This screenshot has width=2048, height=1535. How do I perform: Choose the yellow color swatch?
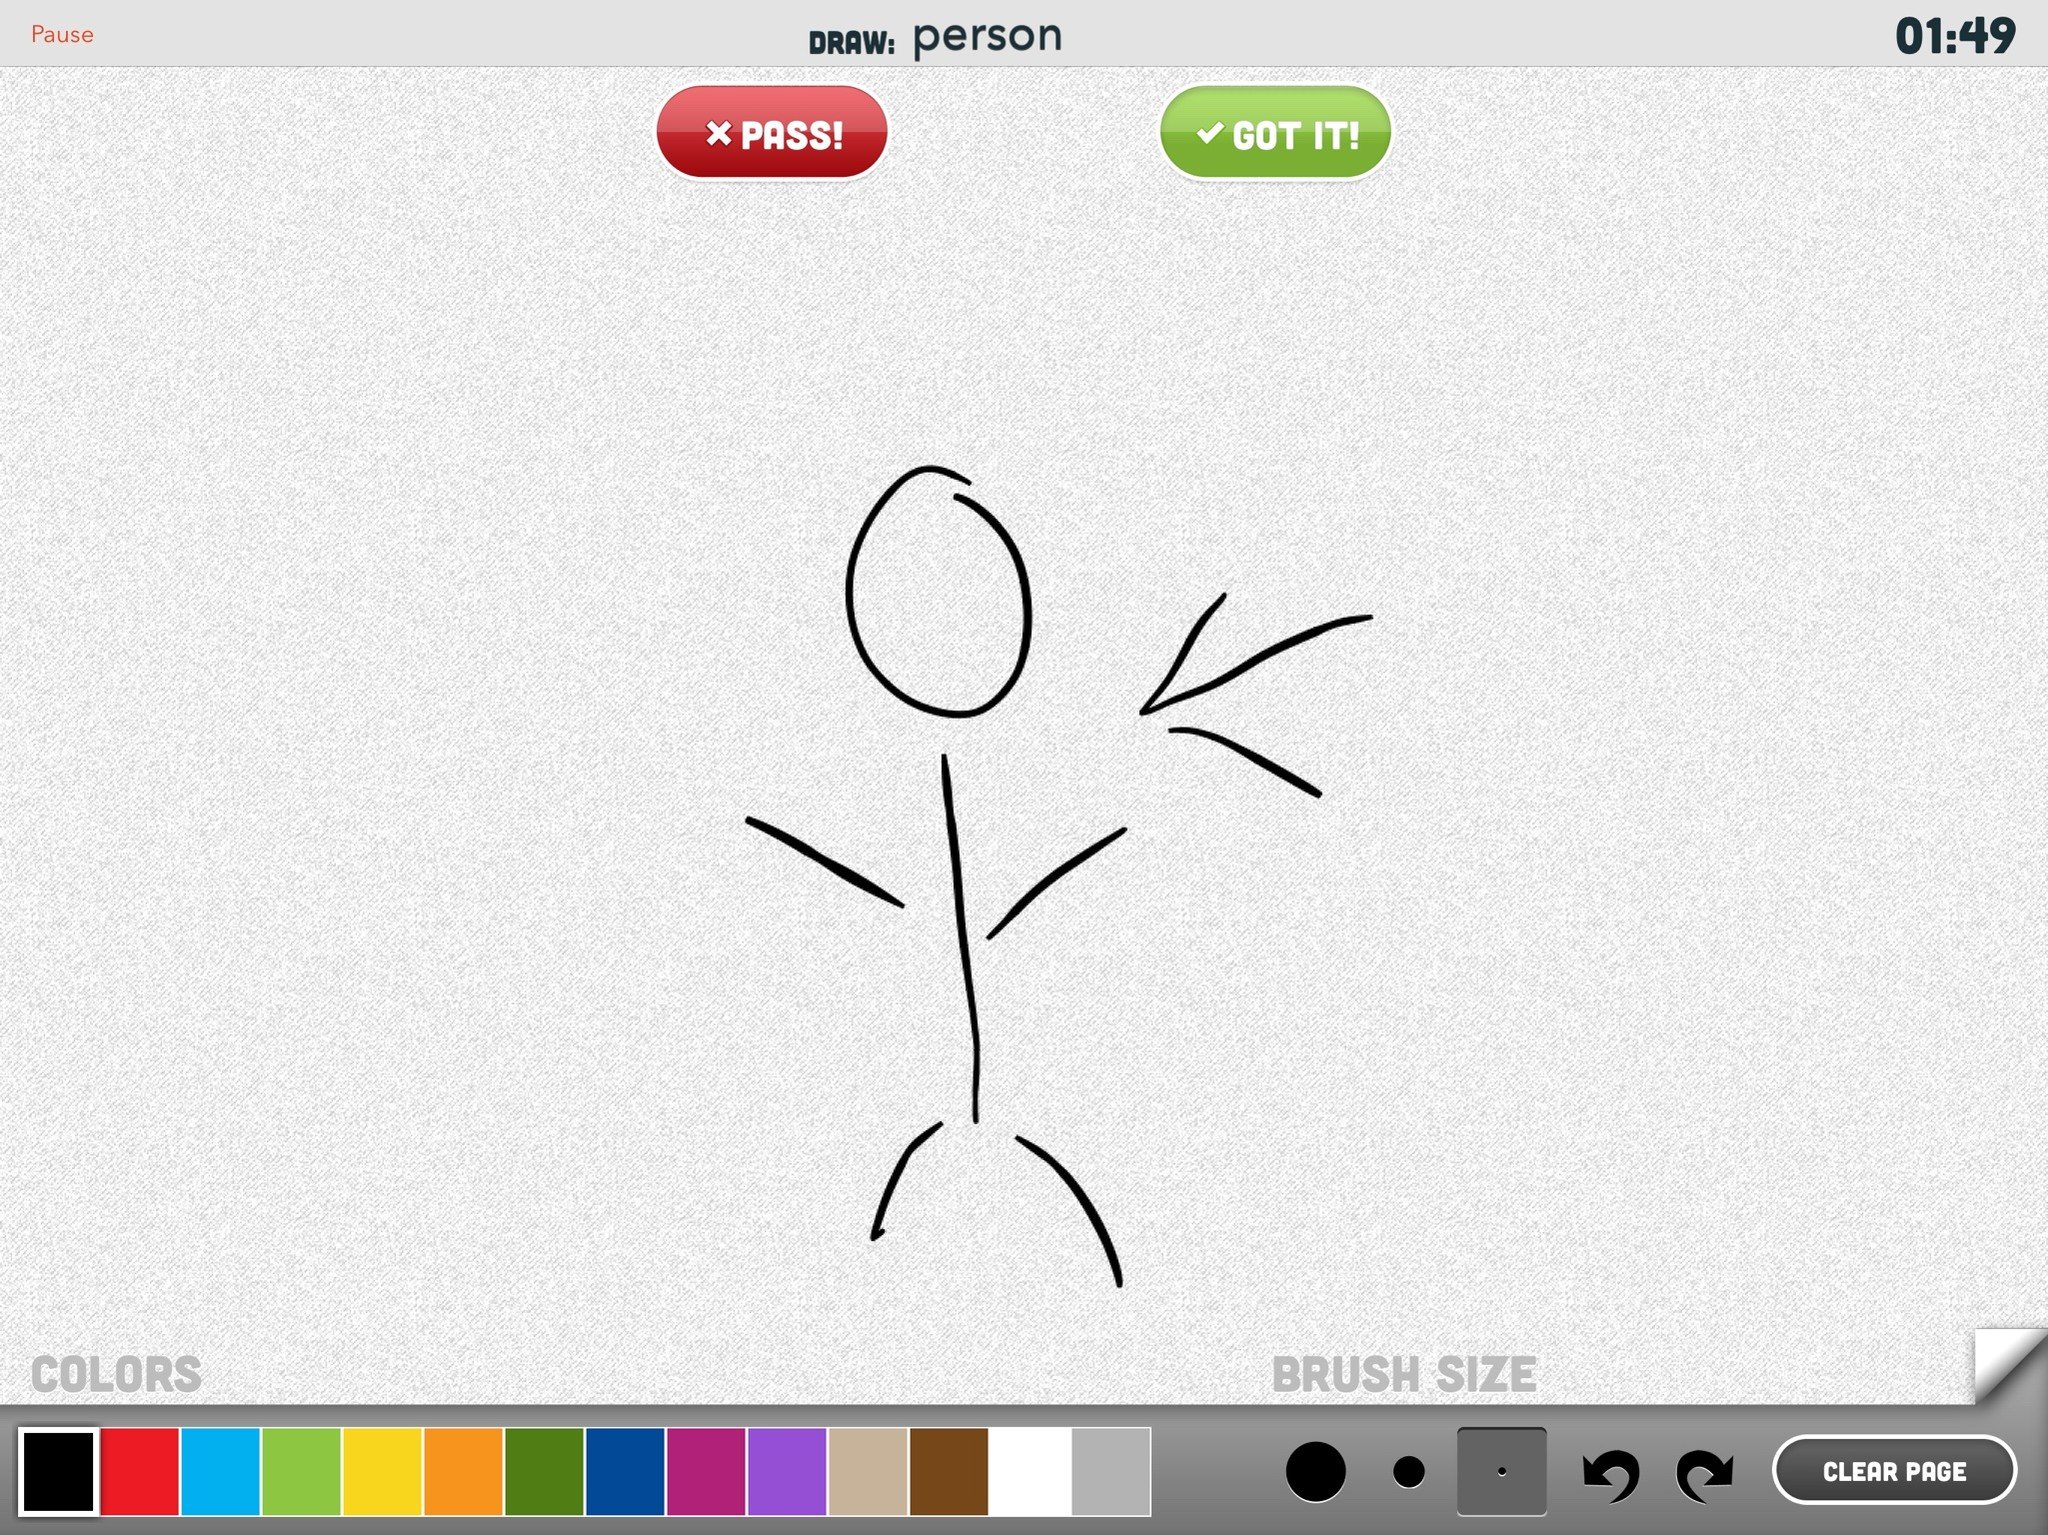pos(382,1471)
